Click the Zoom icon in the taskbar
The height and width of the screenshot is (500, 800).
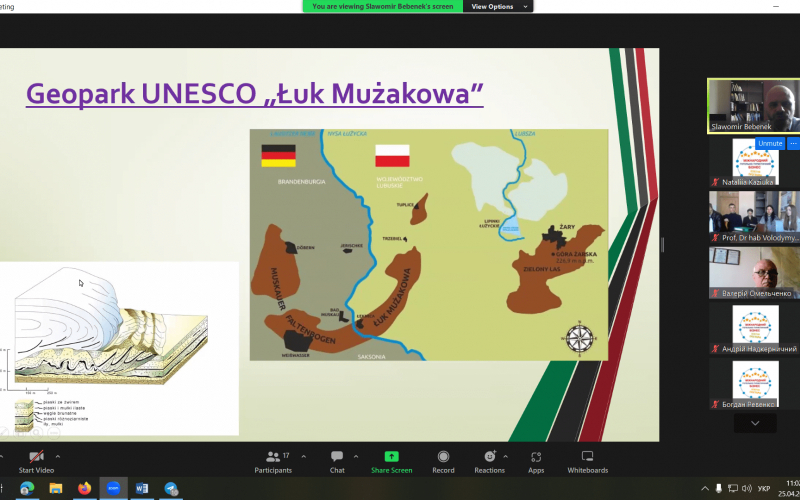(113, 488)
